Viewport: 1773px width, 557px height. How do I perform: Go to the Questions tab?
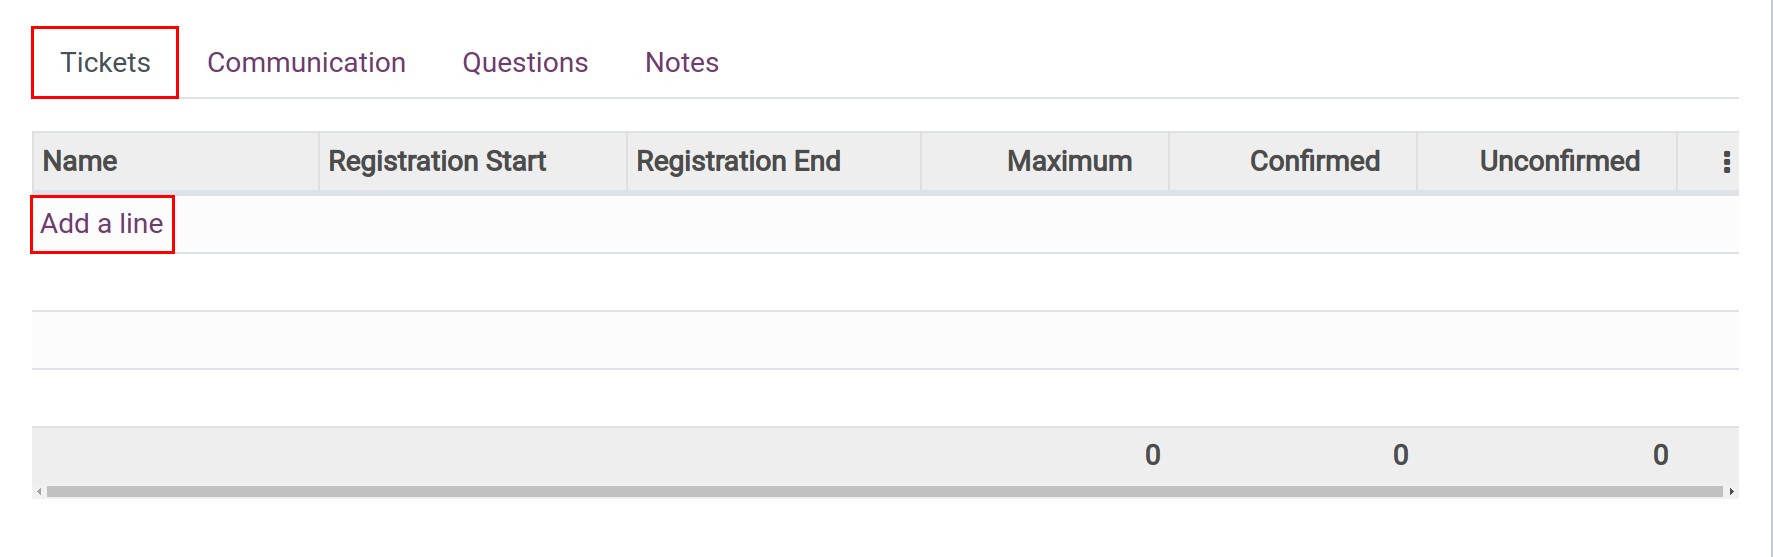point(525,63)
